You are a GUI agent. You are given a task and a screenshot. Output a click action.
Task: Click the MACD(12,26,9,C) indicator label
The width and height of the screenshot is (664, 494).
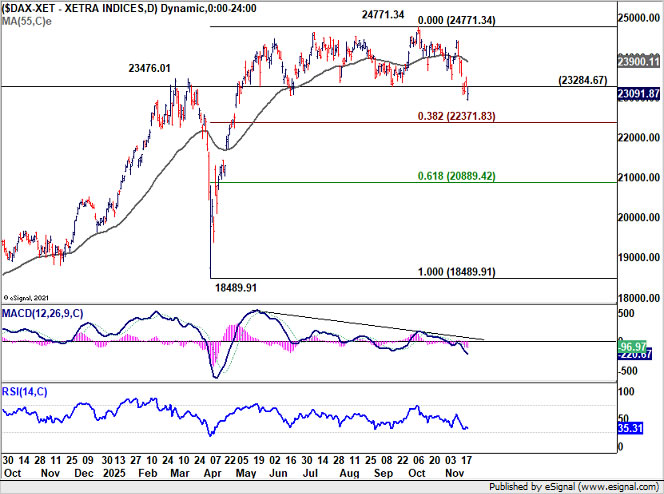42,313
